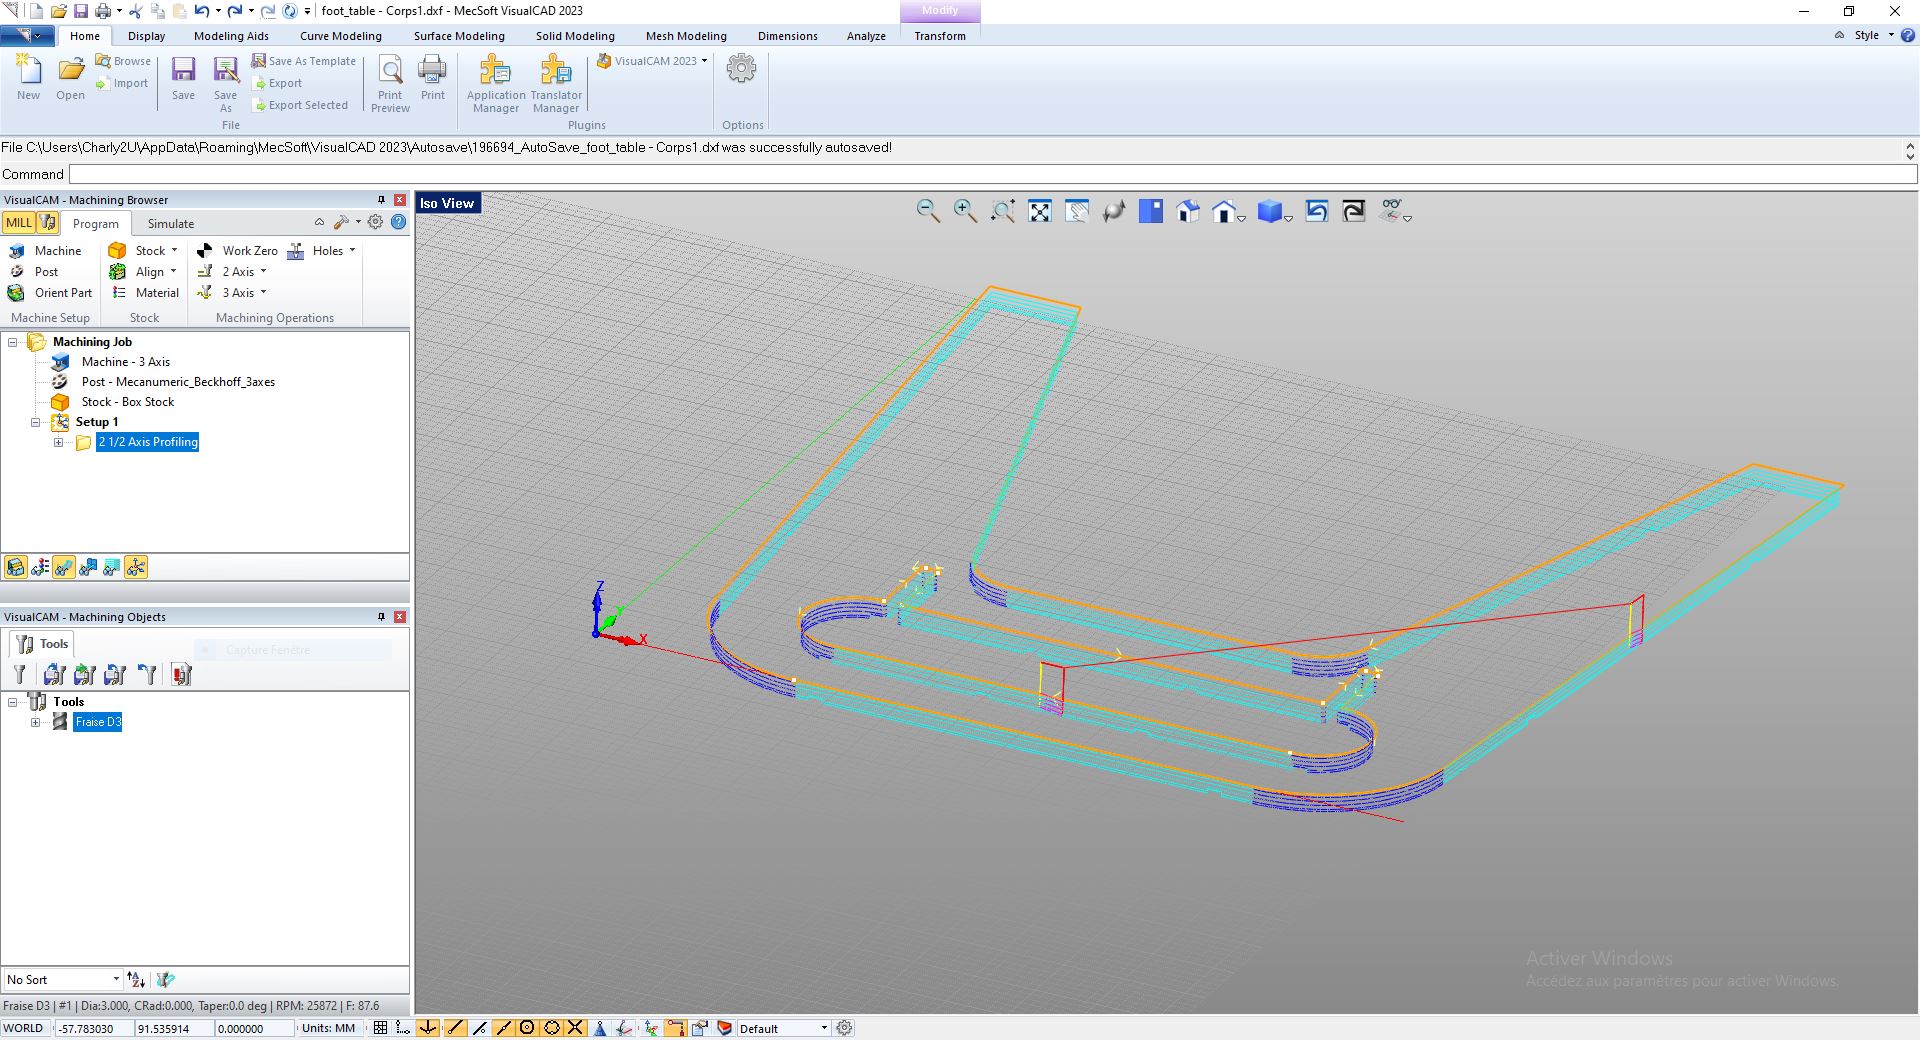This screenshot has height=1040, width=1920.
Task: Click the Create/Edit Tools icon
Action: [20, 675]
